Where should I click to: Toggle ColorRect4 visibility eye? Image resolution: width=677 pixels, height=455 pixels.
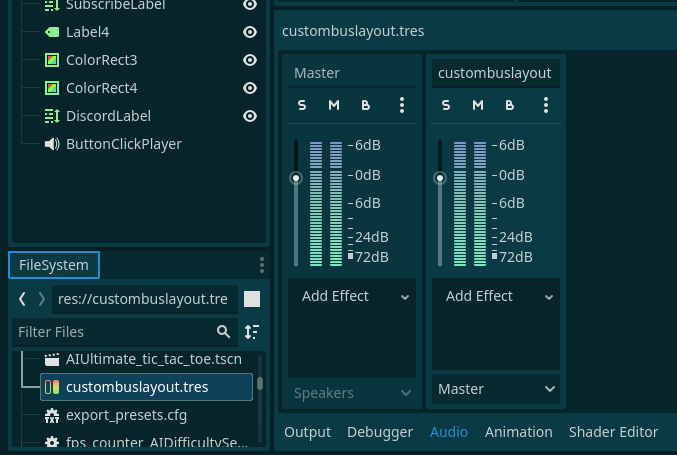click(x=250, y=88)
